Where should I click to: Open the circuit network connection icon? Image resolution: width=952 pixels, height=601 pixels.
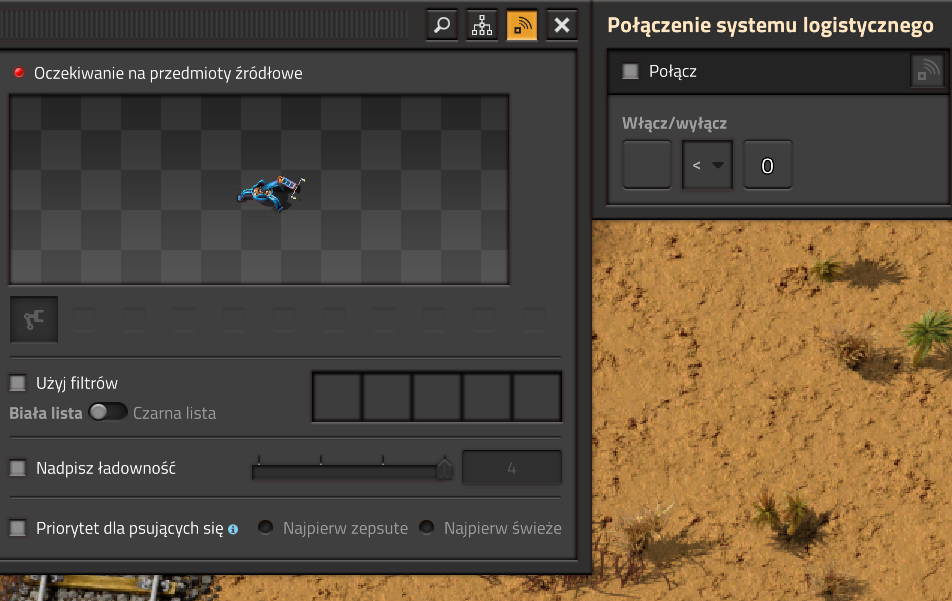[x=482, y=25]
